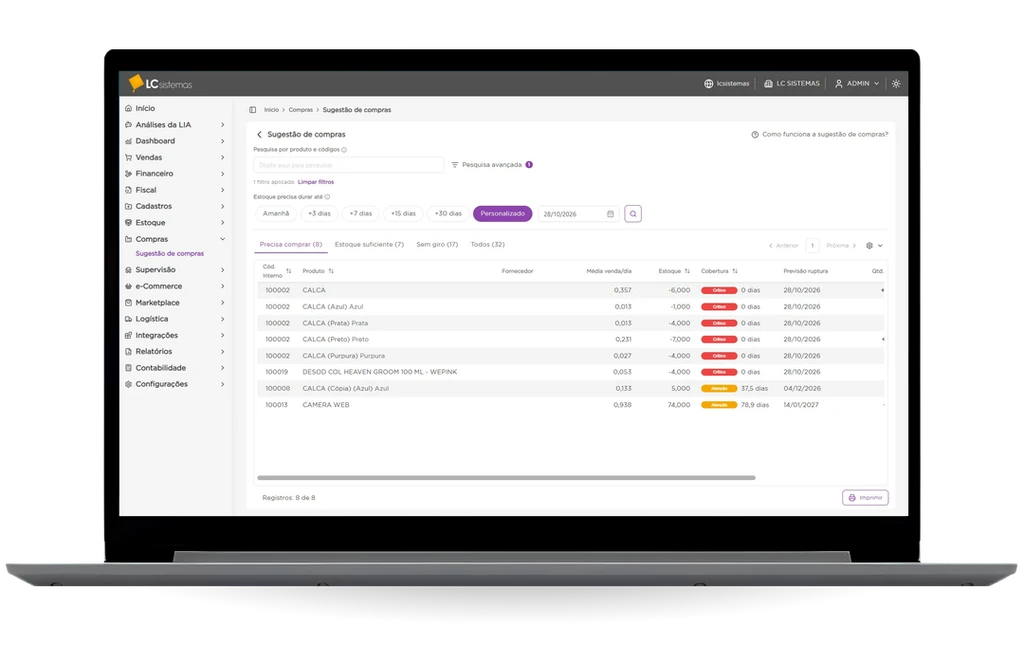Click the Imprimir button
Viewport: 1024px width, 664px height.
pyautogui.click(x=865, y=498)
